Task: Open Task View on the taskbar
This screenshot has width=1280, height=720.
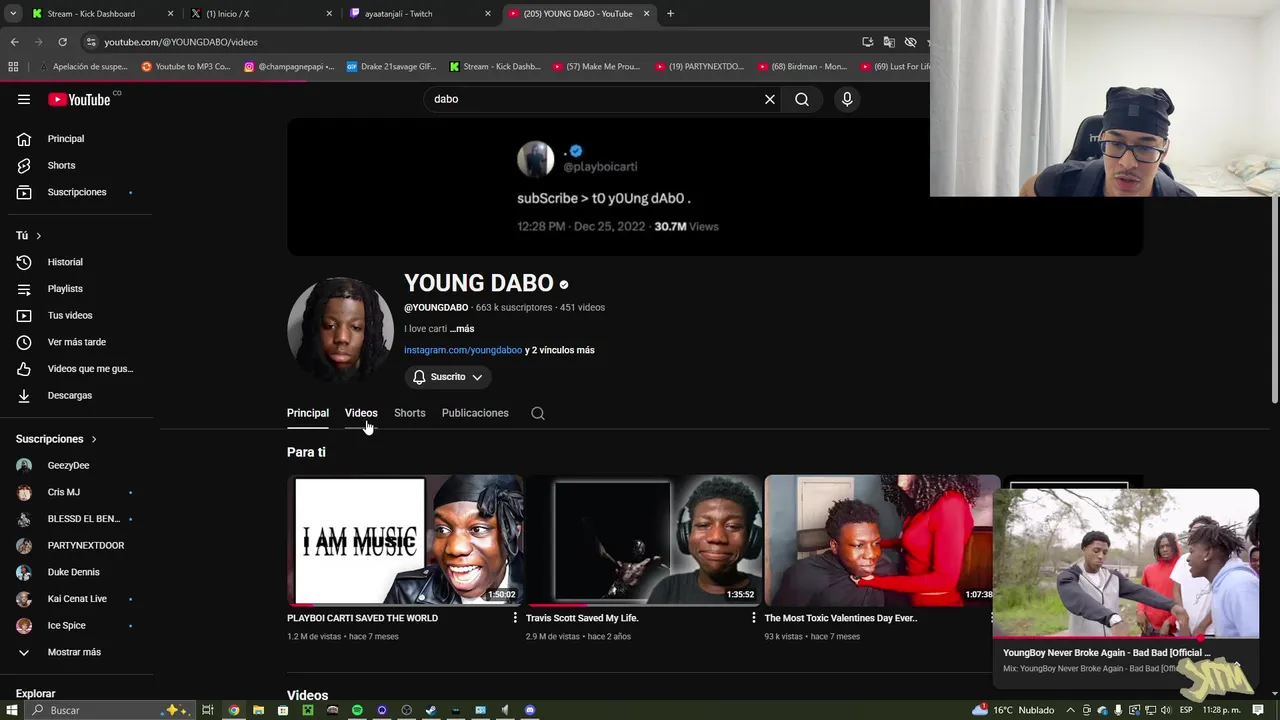Action: tap(208, 710)
